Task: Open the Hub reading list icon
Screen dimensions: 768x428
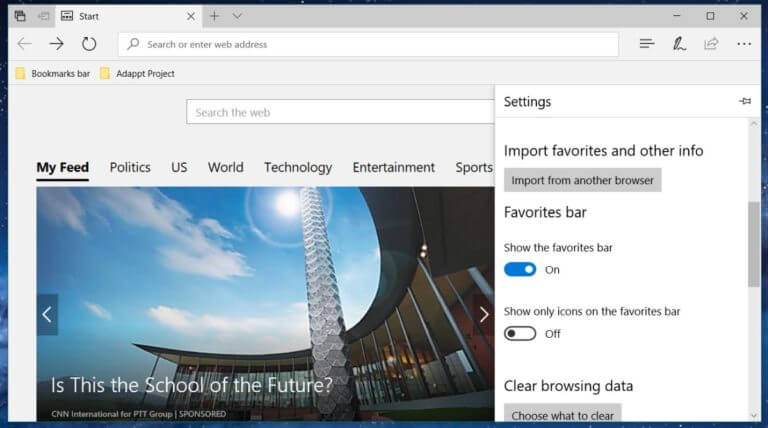Action: 647,44
